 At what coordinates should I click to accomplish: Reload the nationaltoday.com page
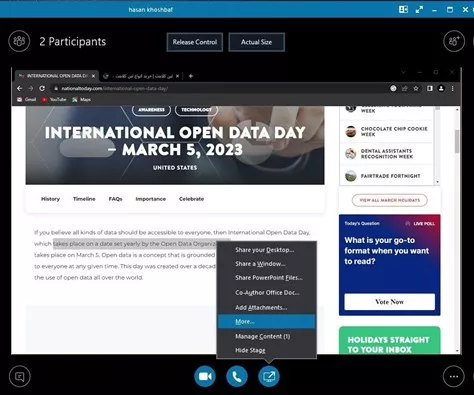pyautogui.click(x=42, y=88)
